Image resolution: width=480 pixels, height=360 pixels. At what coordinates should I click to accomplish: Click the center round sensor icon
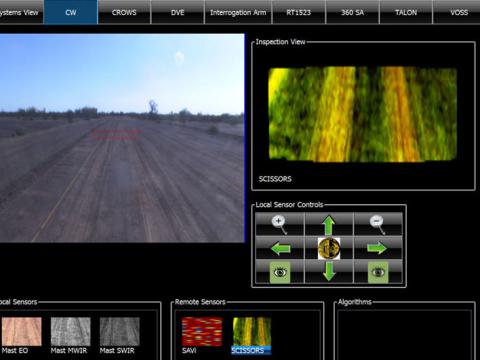click(329, 248)
